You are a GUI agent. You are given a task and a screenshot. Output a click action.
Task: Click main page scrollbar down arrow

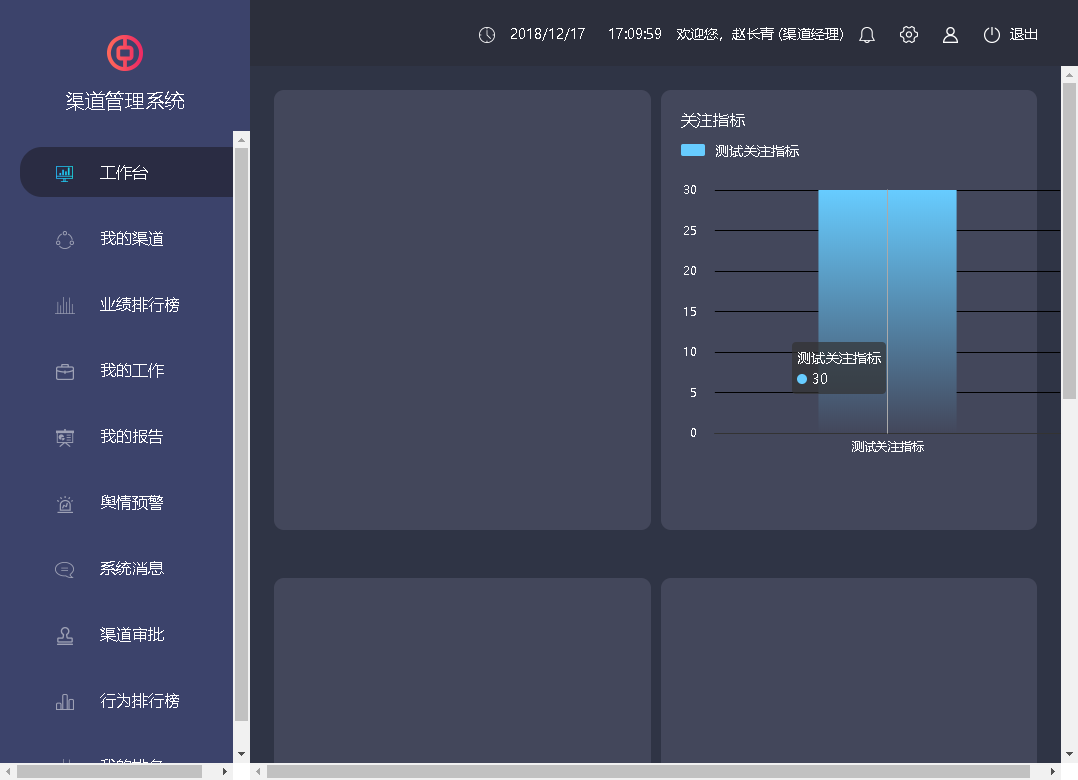coord(1069,754)
